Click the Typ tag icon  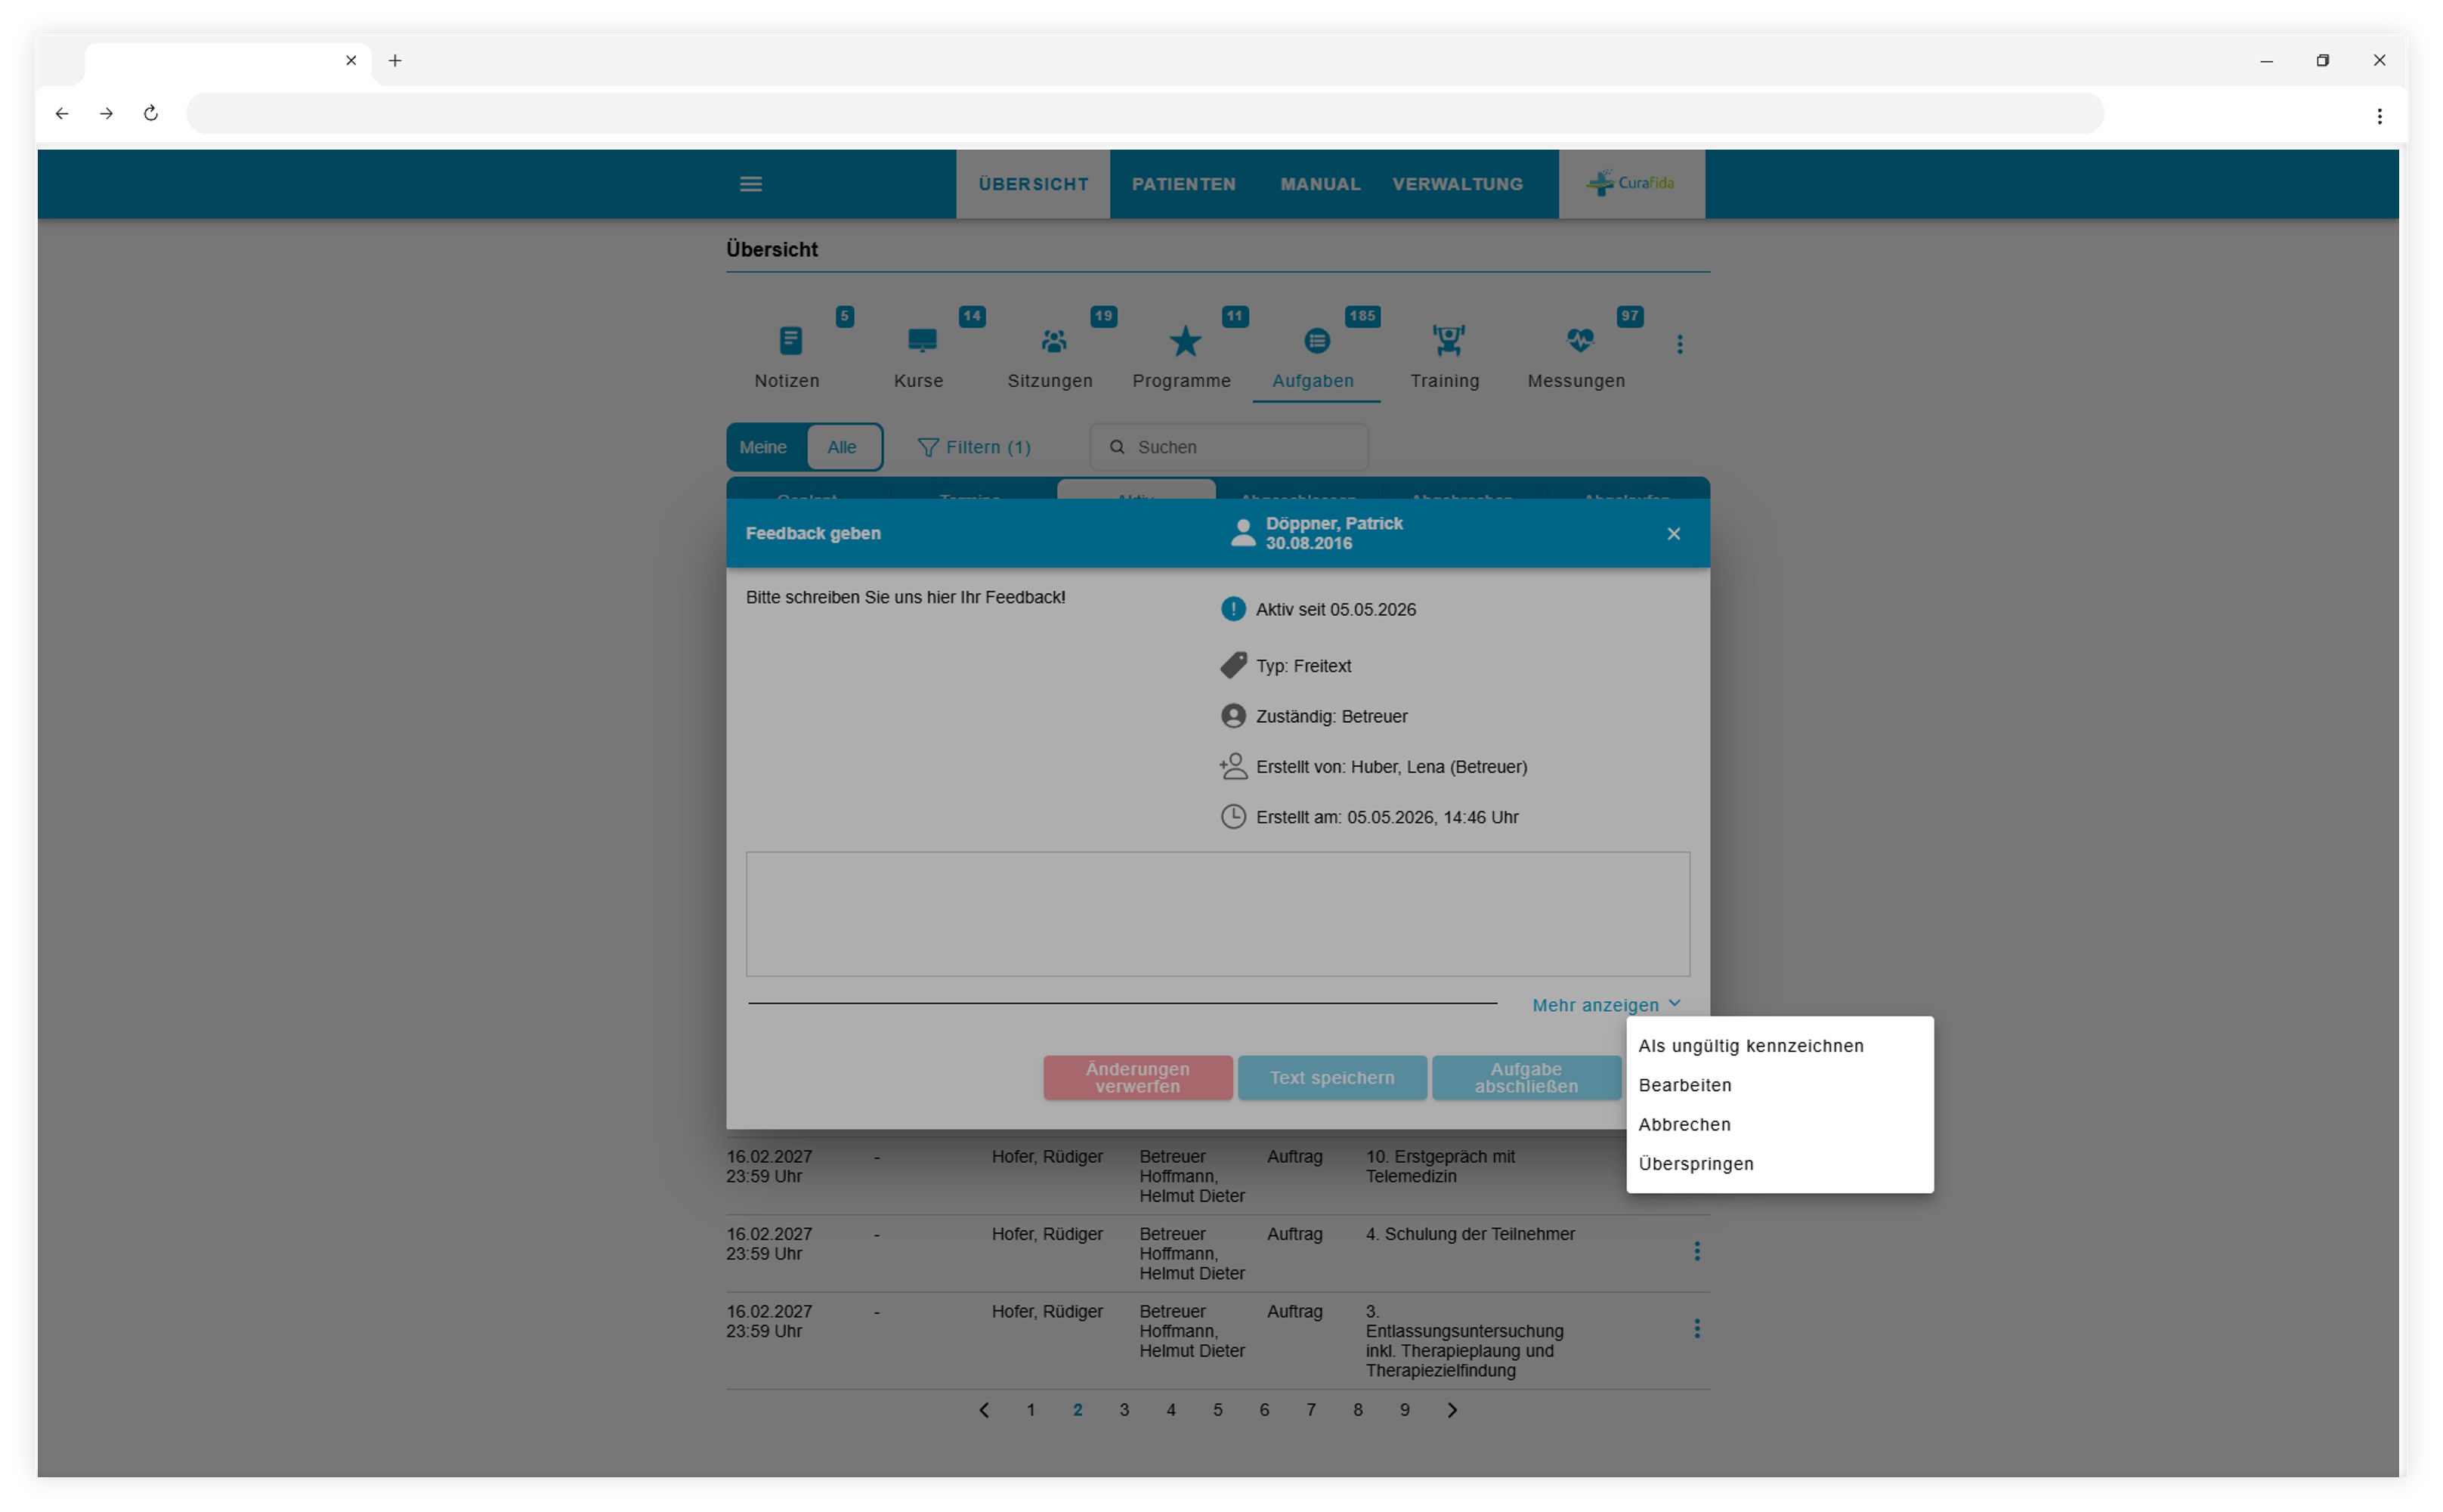click(1233, 665)
